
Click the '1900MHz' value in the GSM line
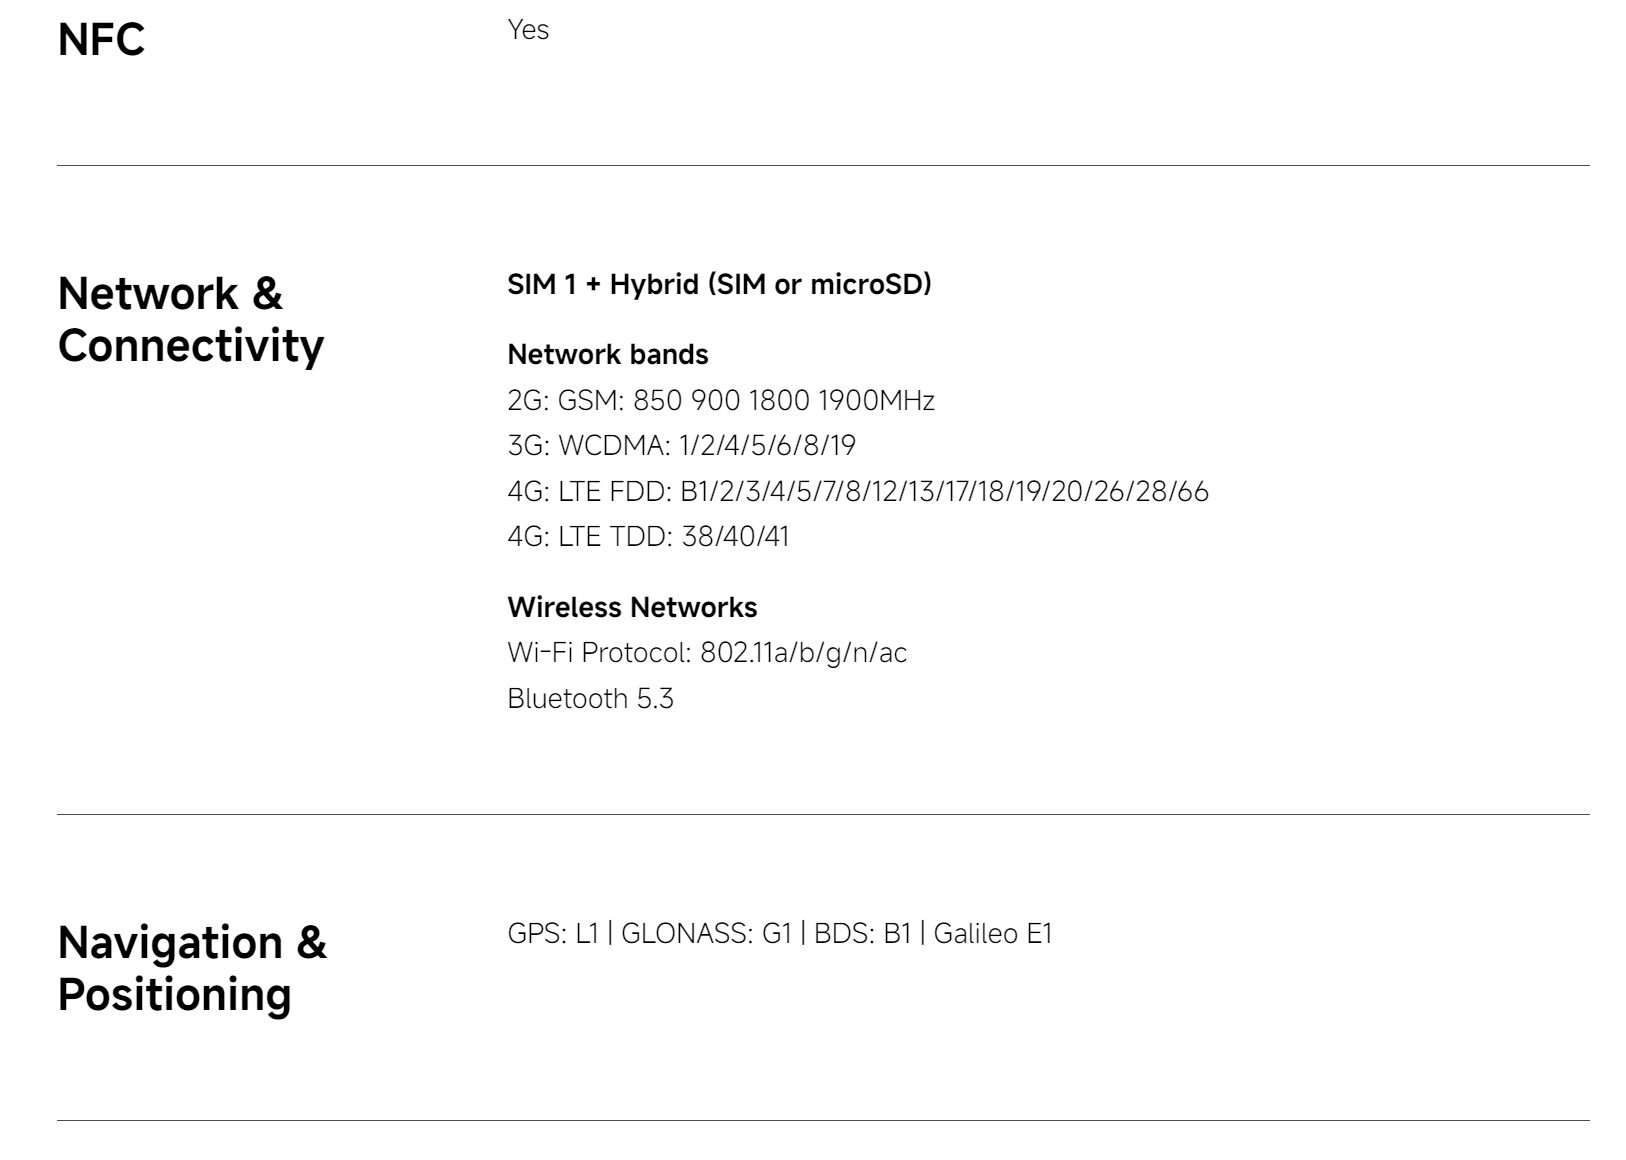[876, 401]
